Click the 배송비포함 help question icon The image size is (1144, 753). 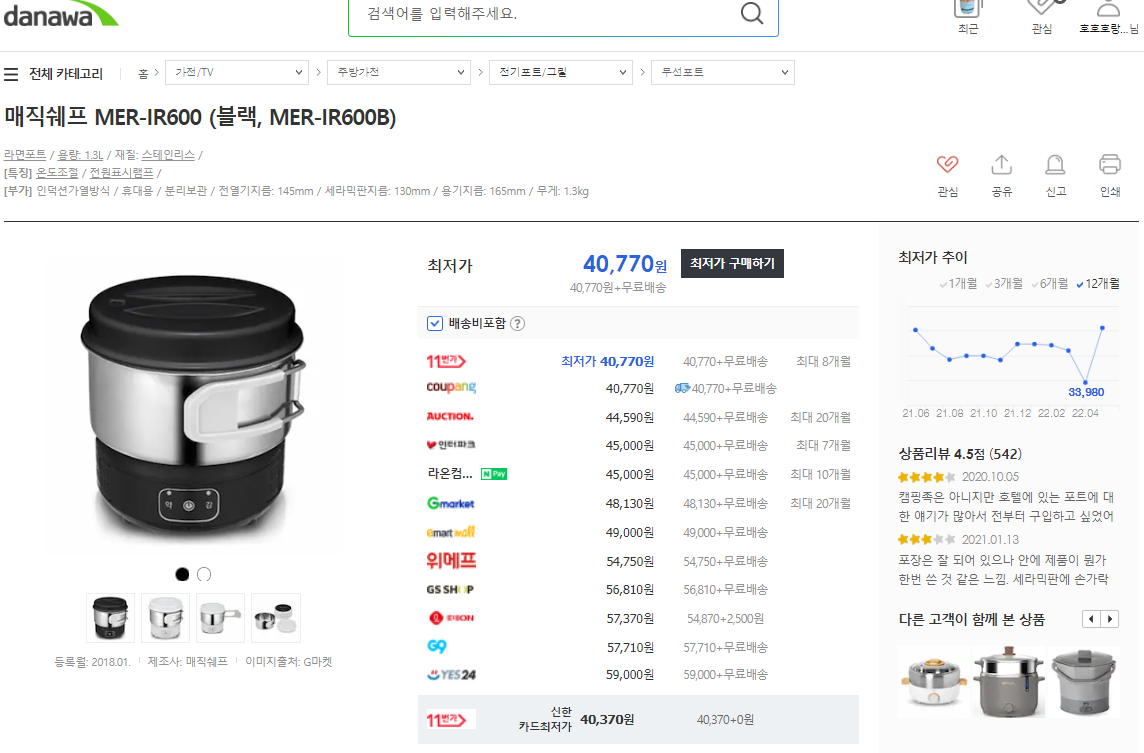517,323
